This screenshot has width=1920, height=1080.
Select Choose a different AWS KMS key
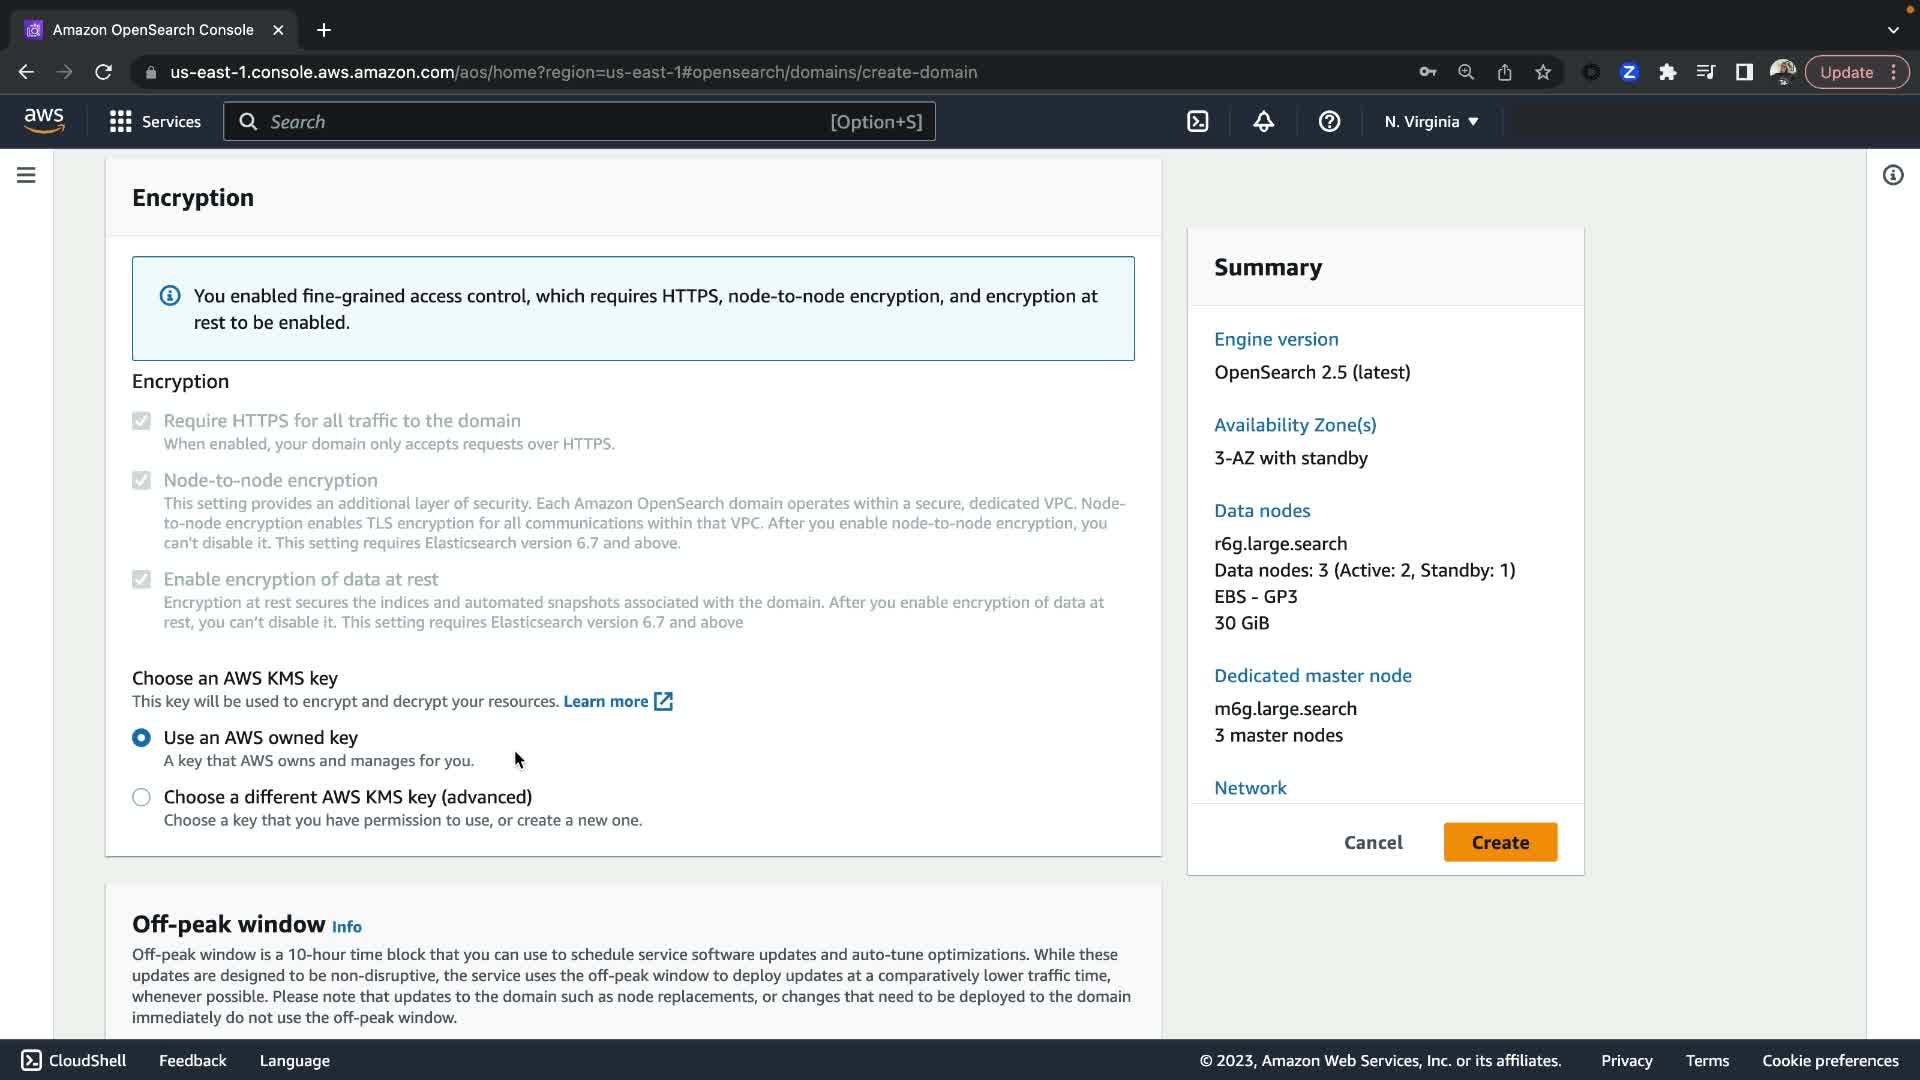click(141, 797)
